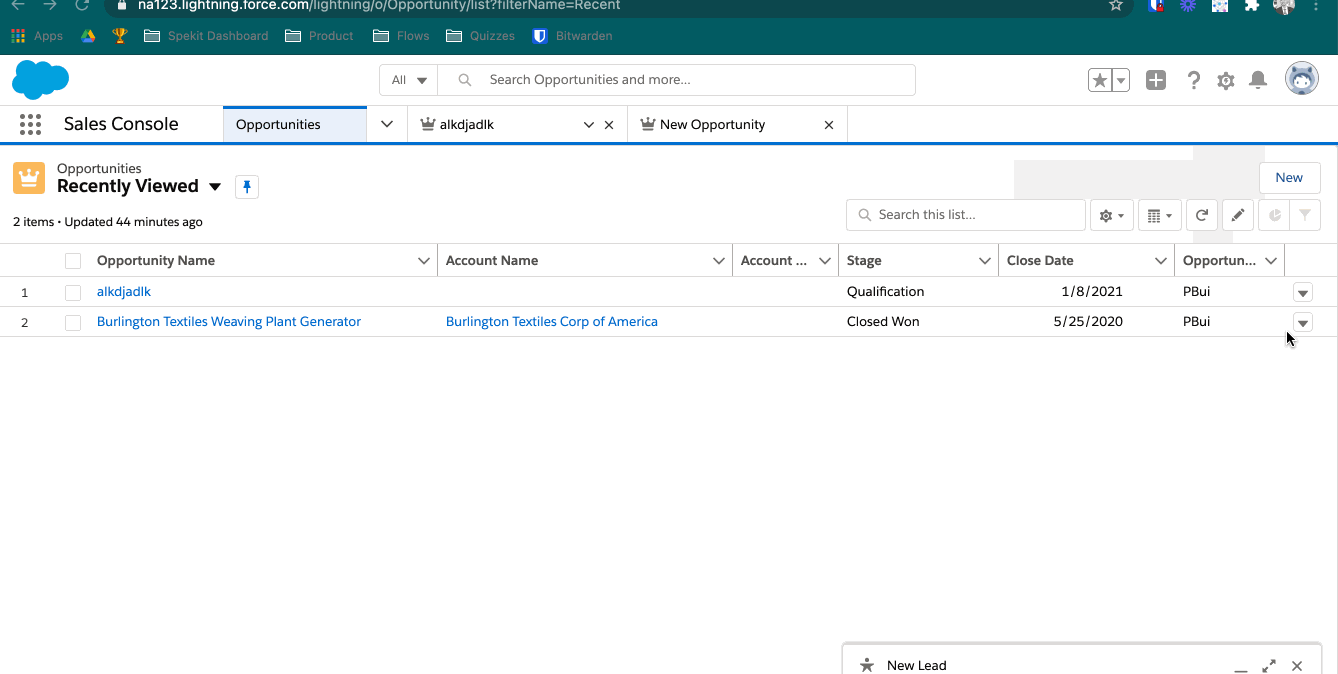Edit list inline with pencil icon
The height and width of the screenshot is (674, 1338).
click(x=1237, y=215)
